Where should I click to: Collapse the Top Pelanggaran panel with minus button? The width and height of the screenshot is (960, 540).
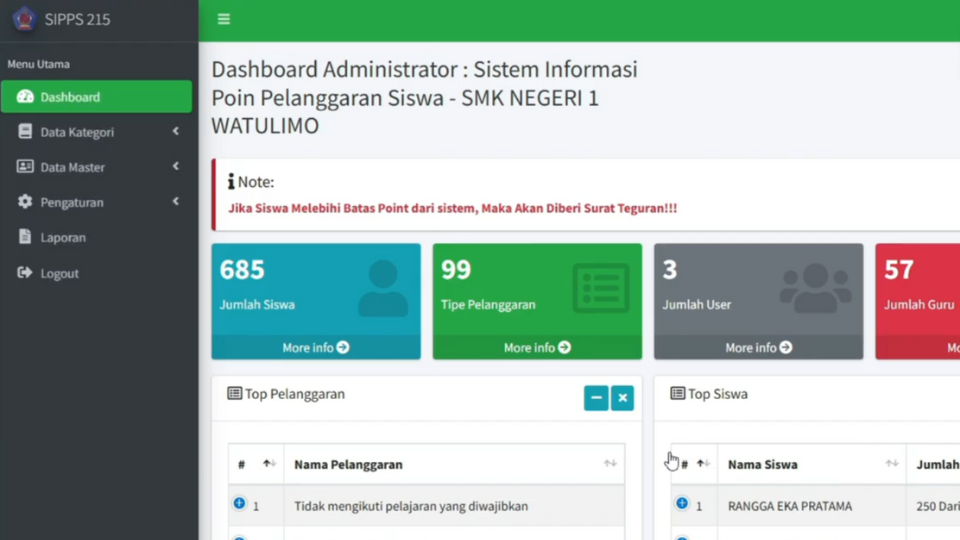pos(596,398)
